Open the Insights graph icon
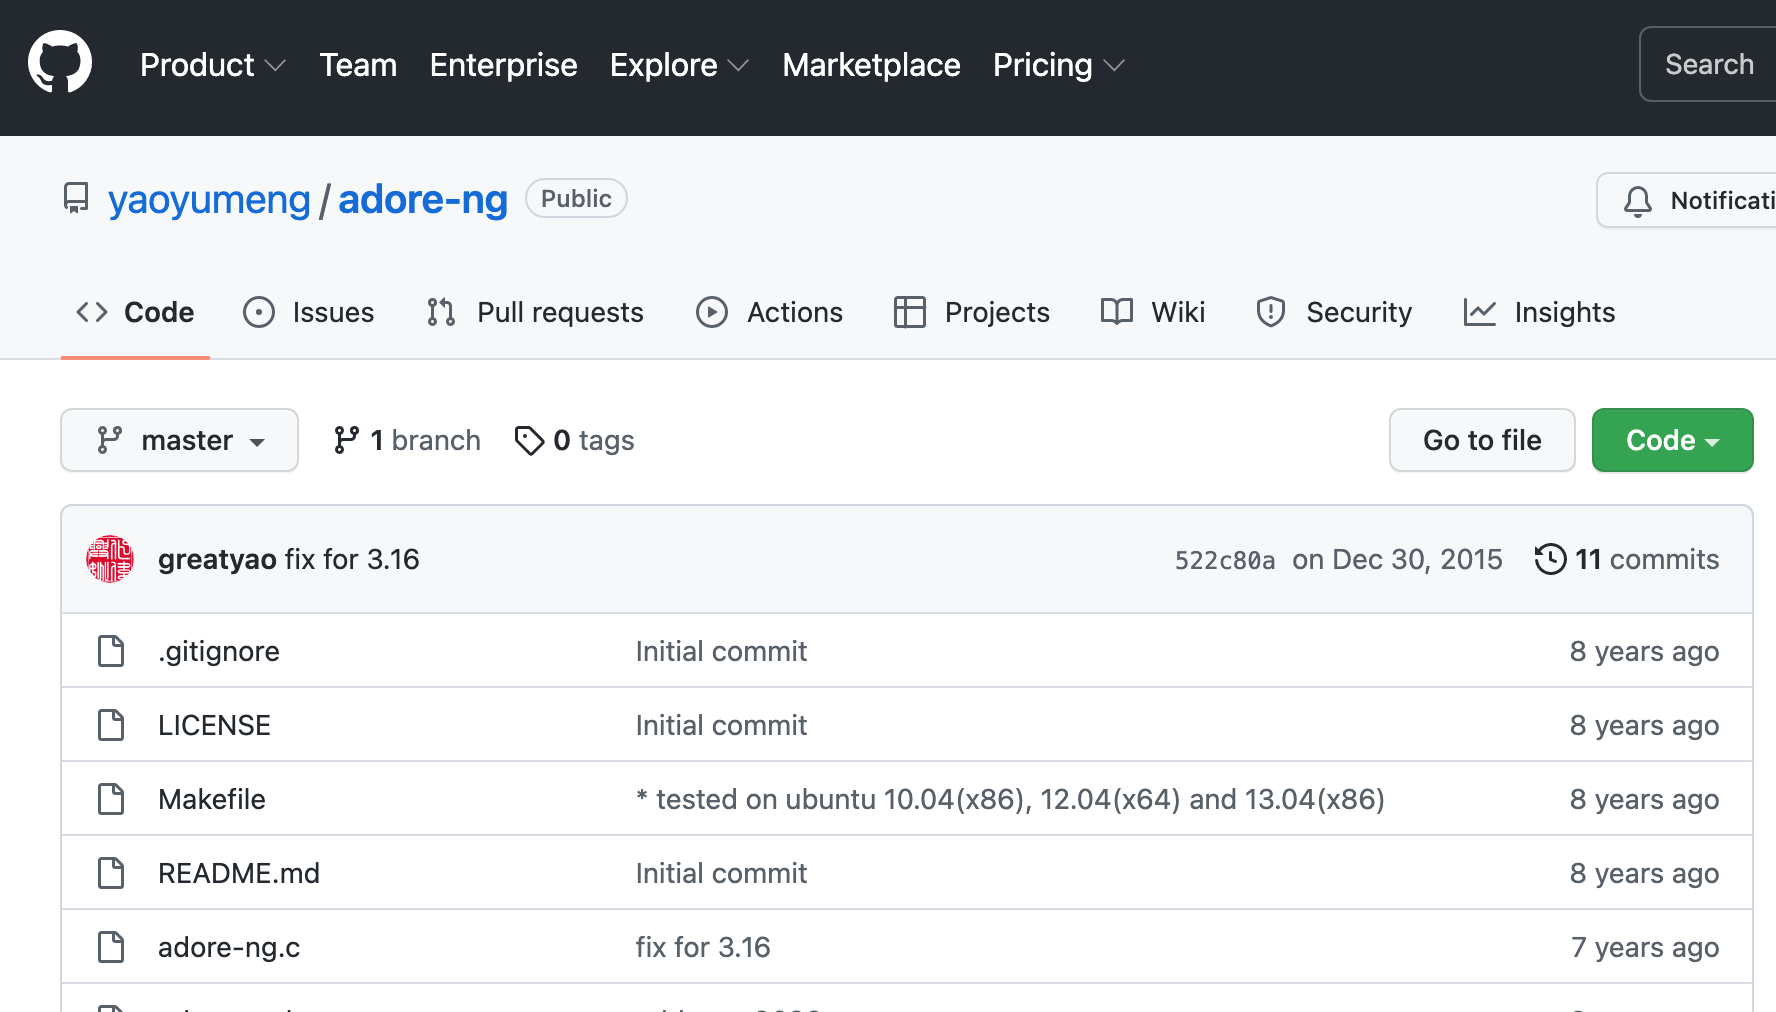Image resolution: width=1776 pixels, height=1012 pixels. pyautogui.click(x=1480, y=312)
